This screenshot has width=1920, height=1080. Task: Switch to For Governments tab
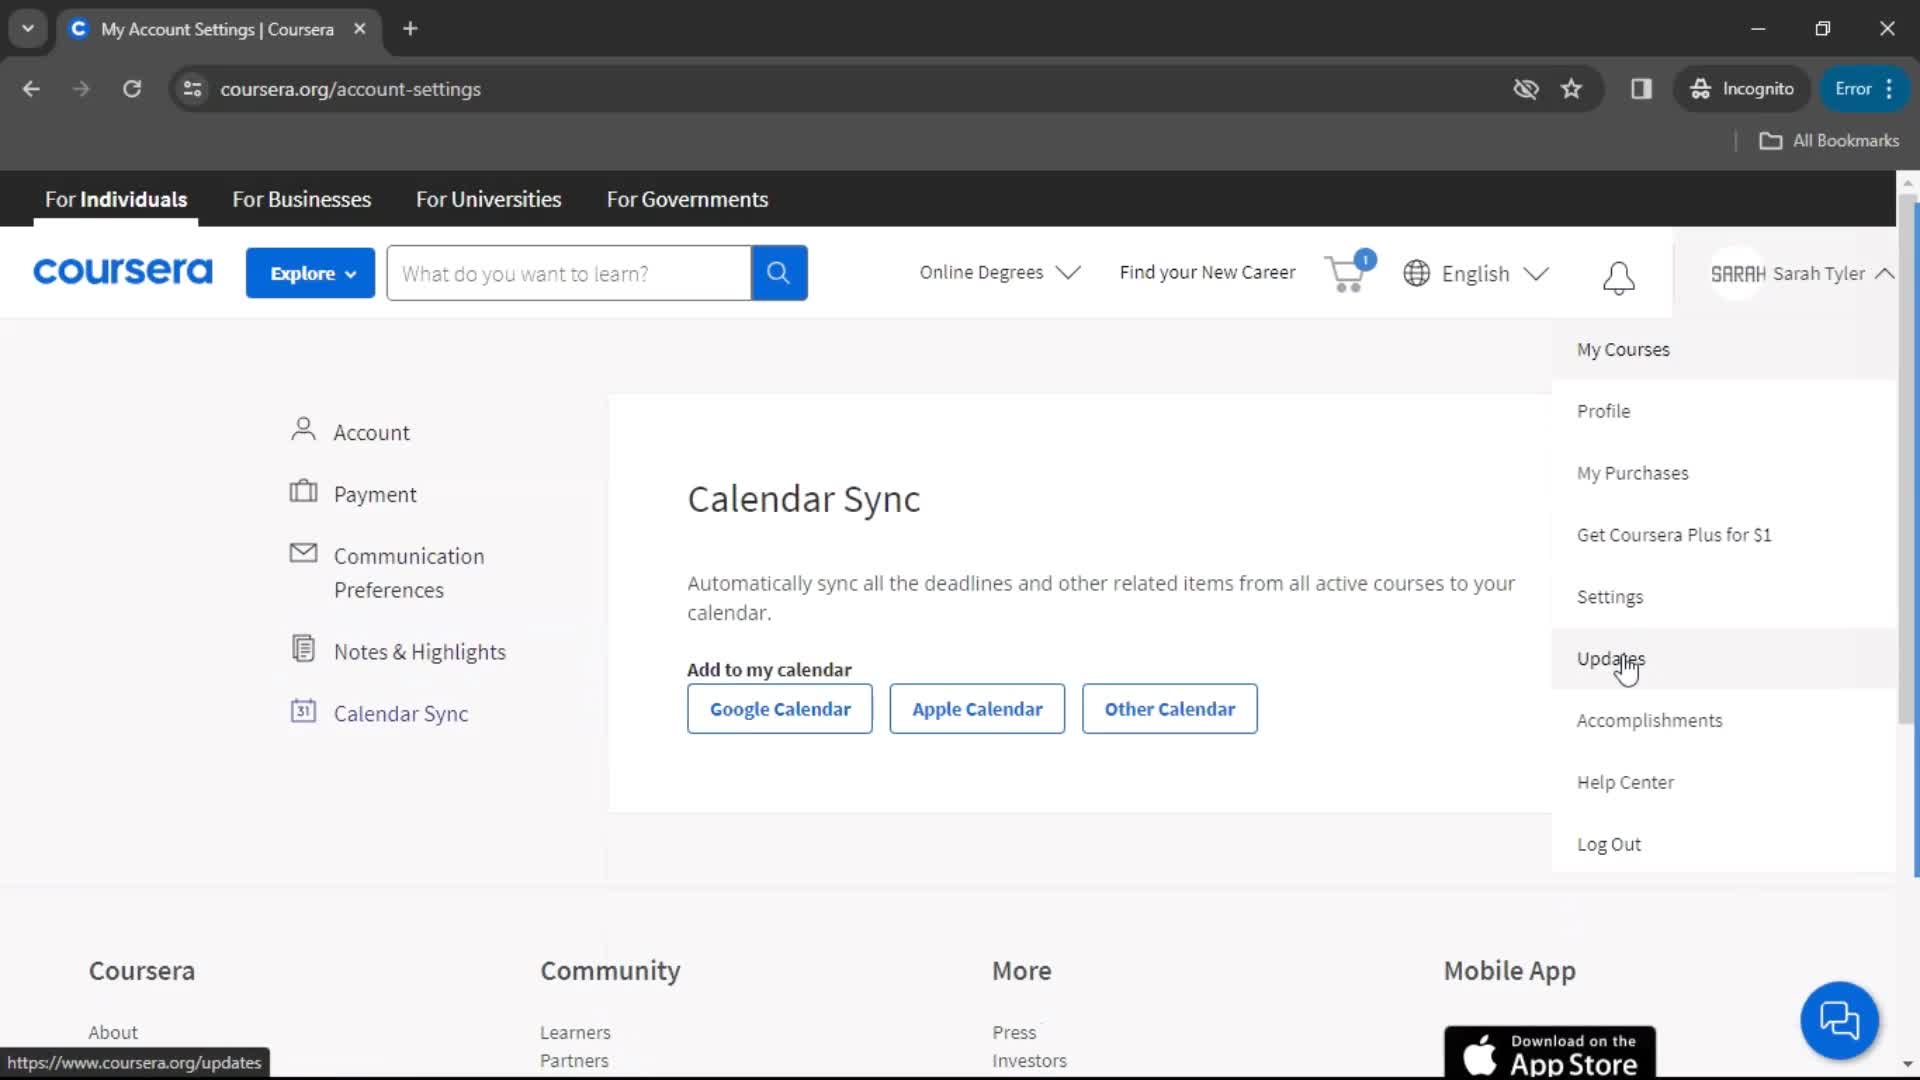(x=687, y=199)
